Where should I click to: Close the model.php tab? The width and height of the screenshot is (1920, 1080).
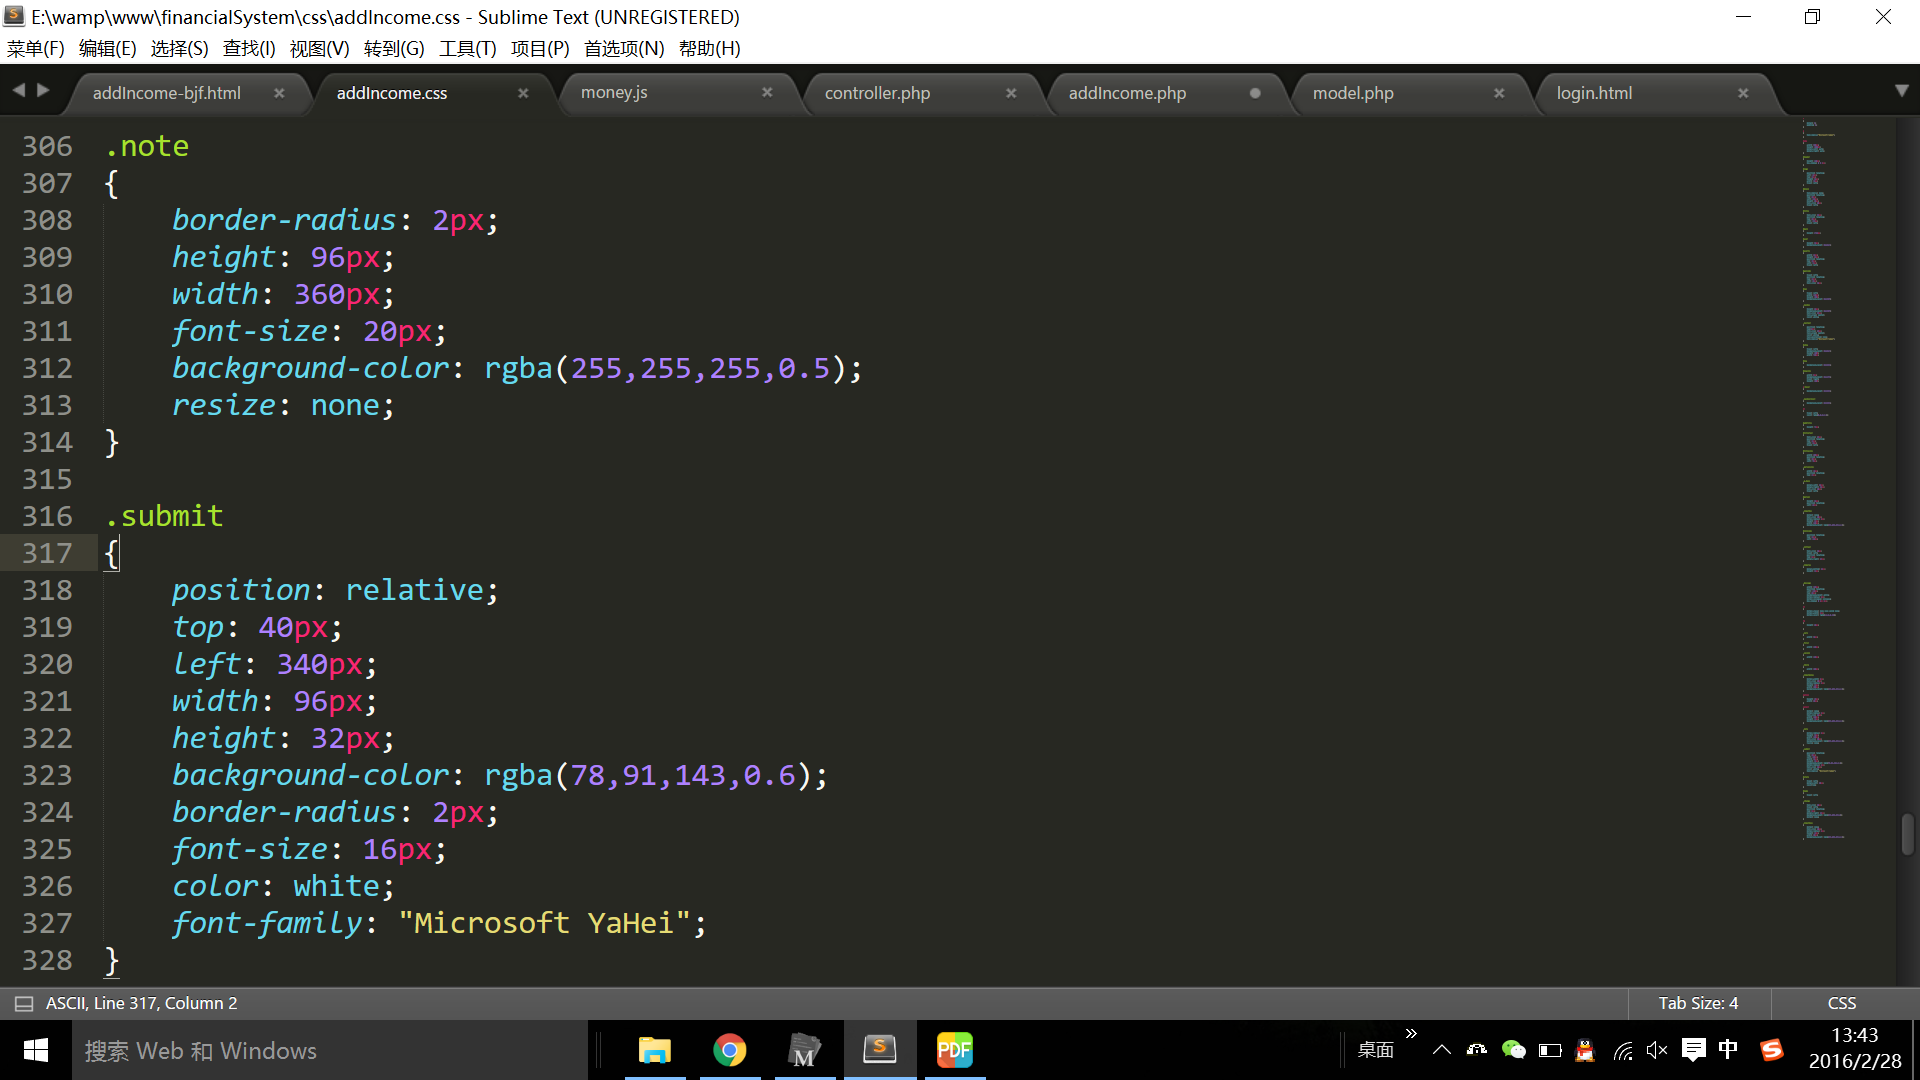pos(1499,93)
